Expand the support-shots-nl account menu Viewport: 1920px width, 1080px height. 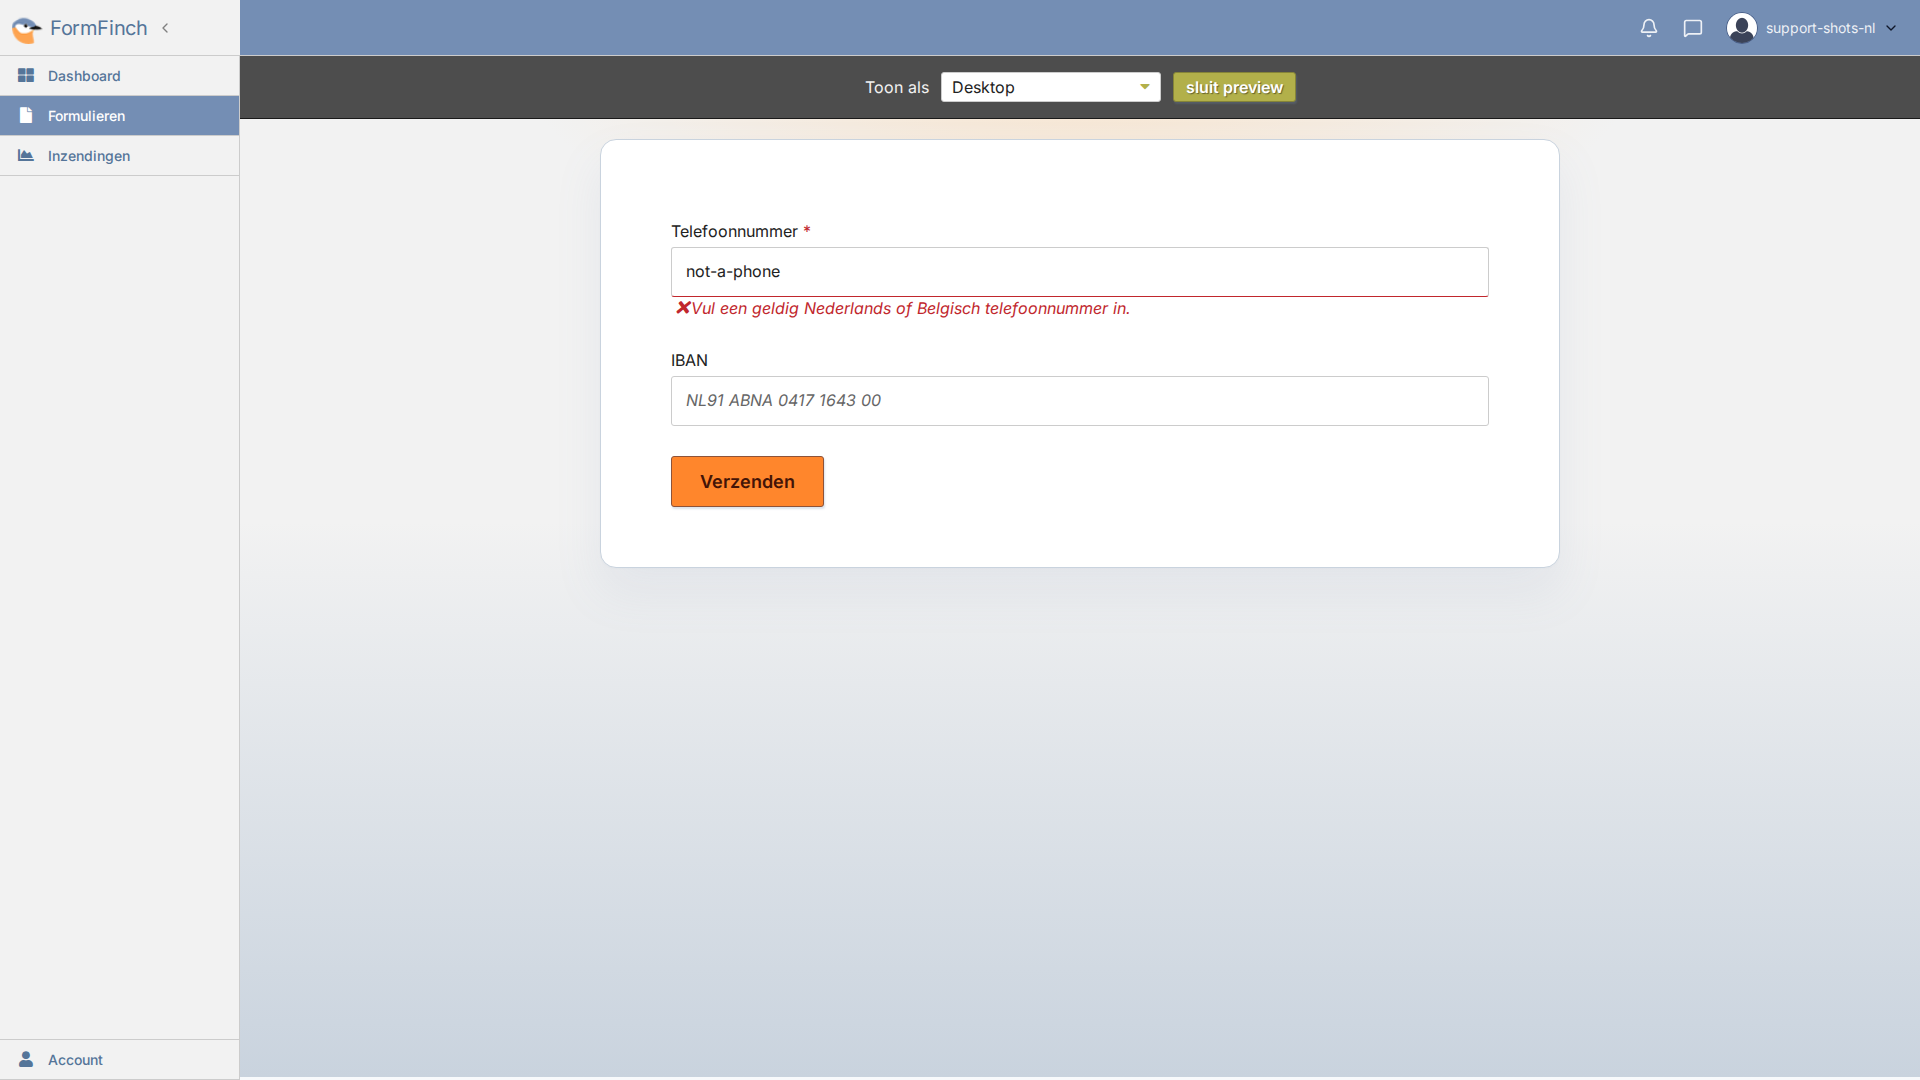click(1891, 28)
